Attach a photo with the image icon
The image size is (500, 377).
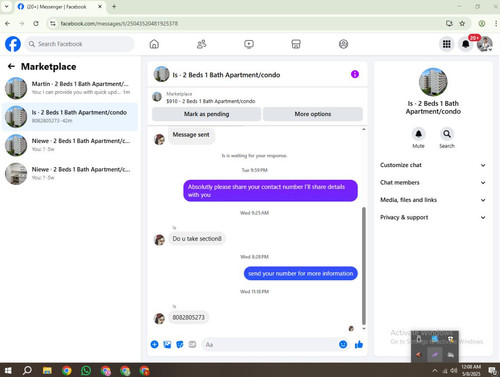click(167, 344)
